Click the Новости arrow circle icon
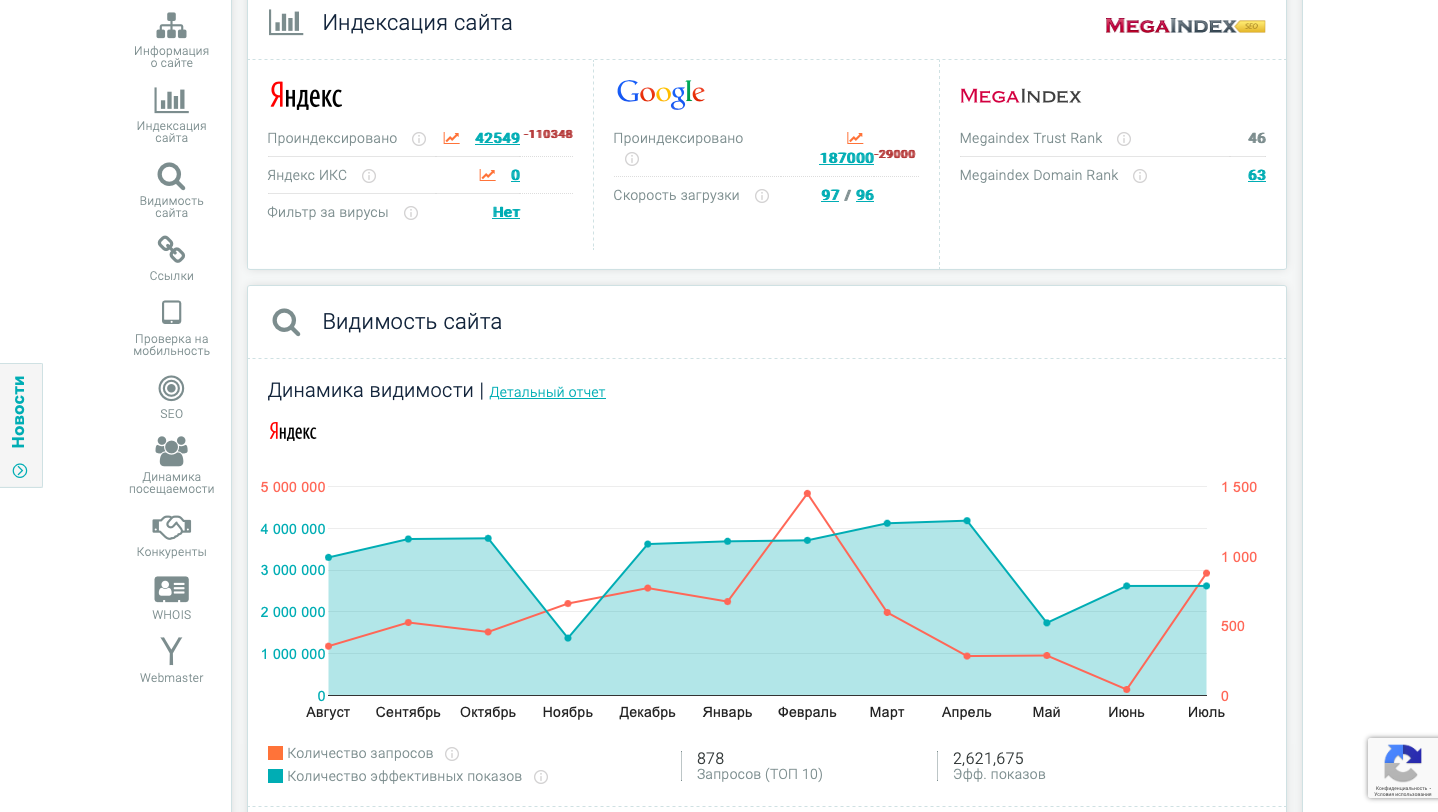 [19, 470]
